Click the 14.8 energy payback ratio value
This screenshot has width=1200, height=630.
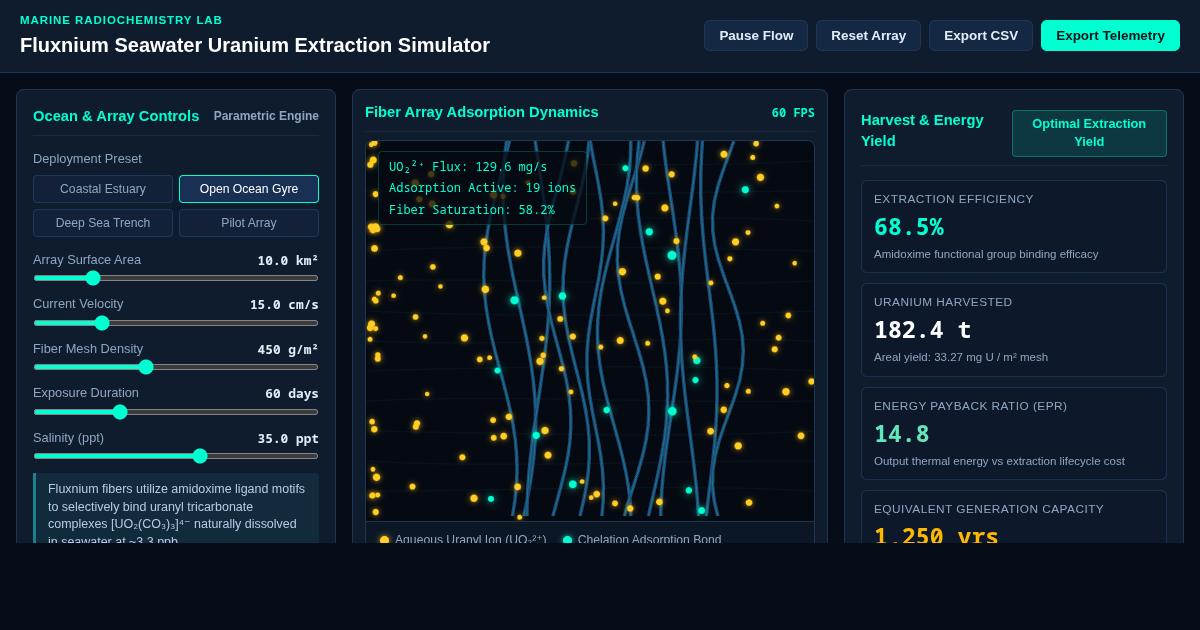(902, 434)
